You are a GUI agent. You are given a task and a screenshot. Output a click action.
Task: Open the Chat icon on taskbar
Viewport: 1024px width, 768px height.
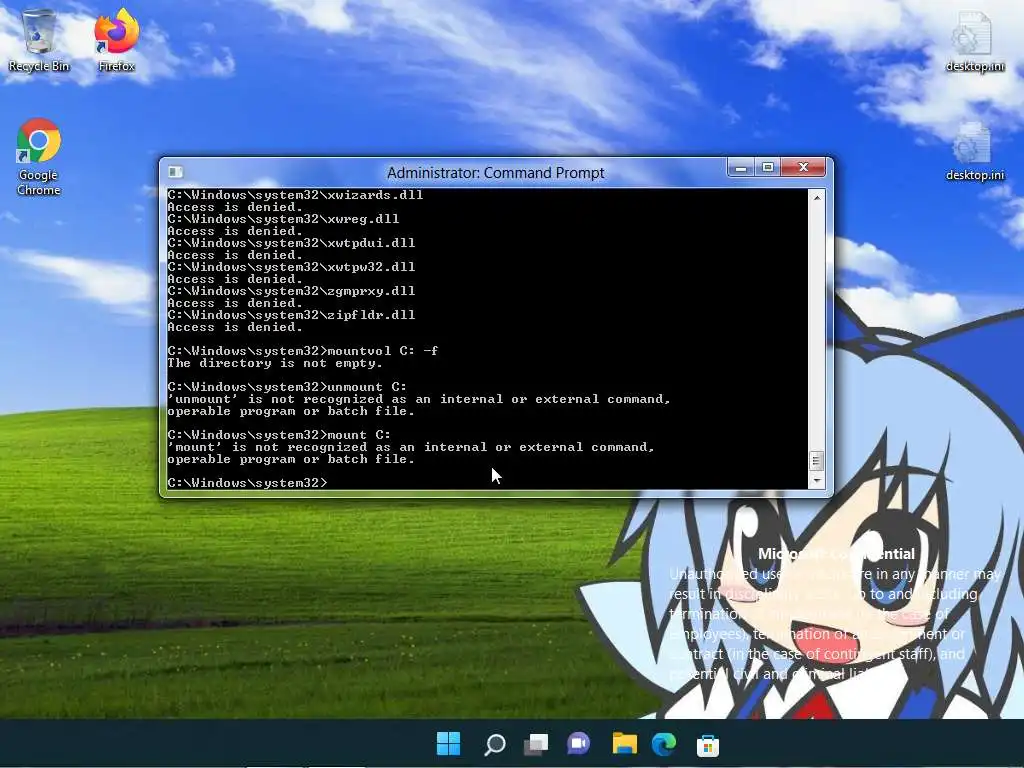pos(579,743)
